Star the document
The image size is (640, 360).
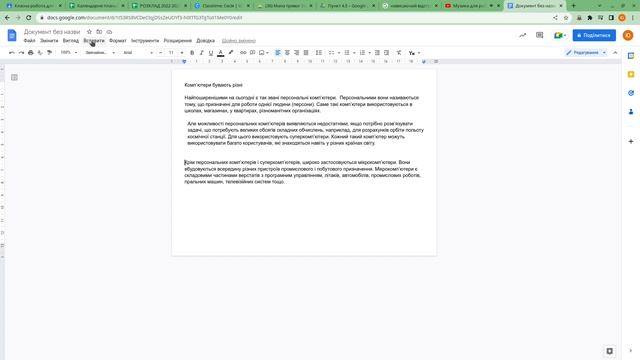(89, 32)
